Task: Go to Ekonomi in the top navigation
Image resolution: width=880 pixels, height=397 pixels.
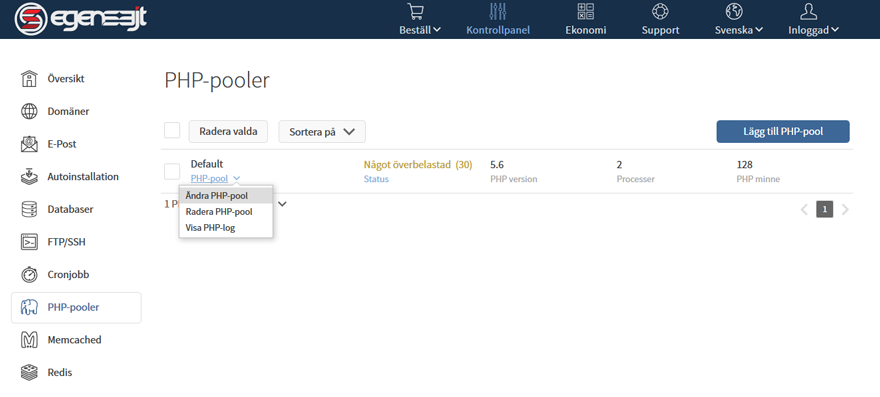Action: coord(585,30)
